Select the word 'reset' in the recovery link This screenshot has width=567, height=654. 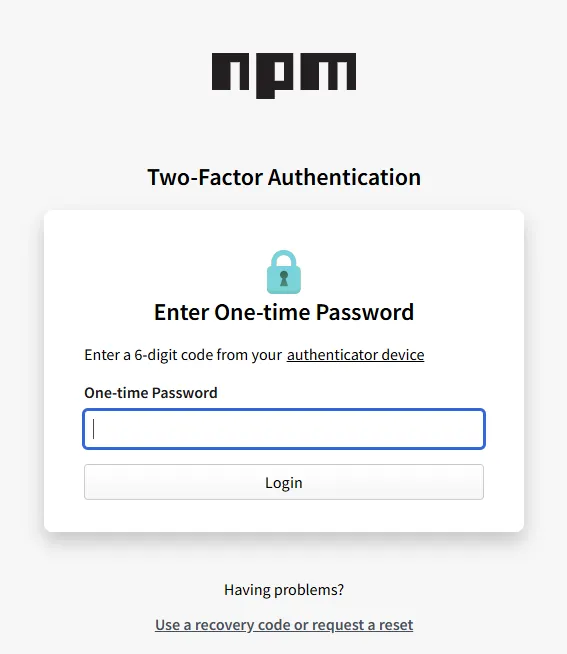[x=396, y=625]
